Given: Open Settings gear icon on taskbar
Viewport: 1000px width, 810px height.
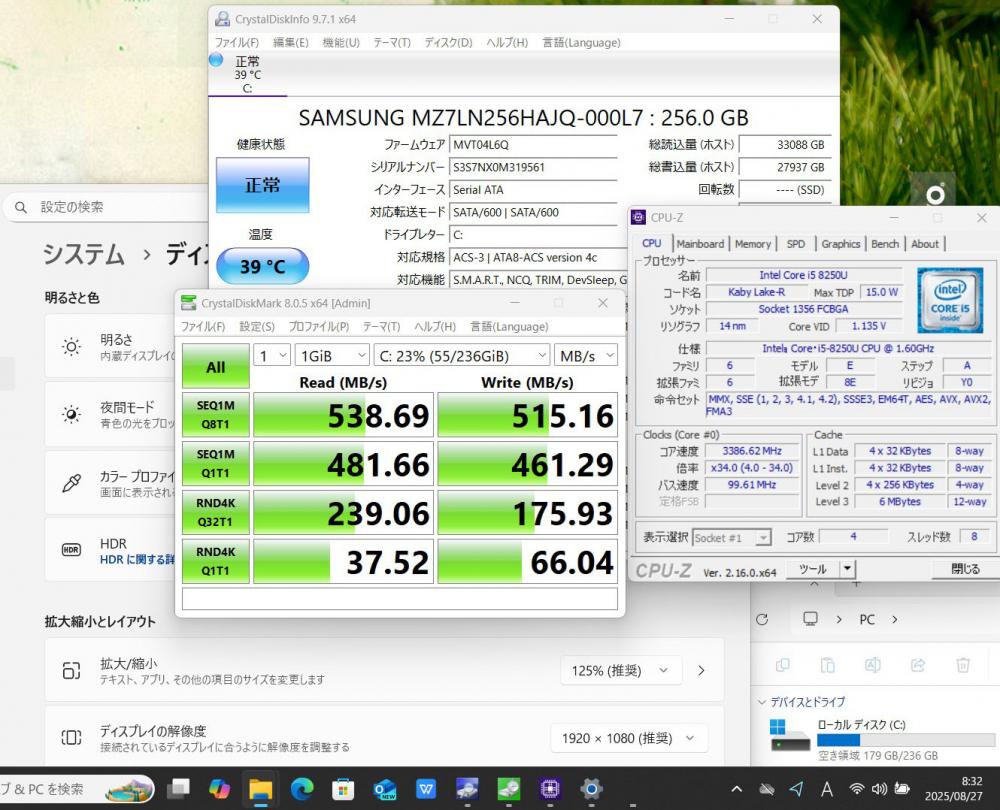Looking at the screenshot, I should 591,790.
